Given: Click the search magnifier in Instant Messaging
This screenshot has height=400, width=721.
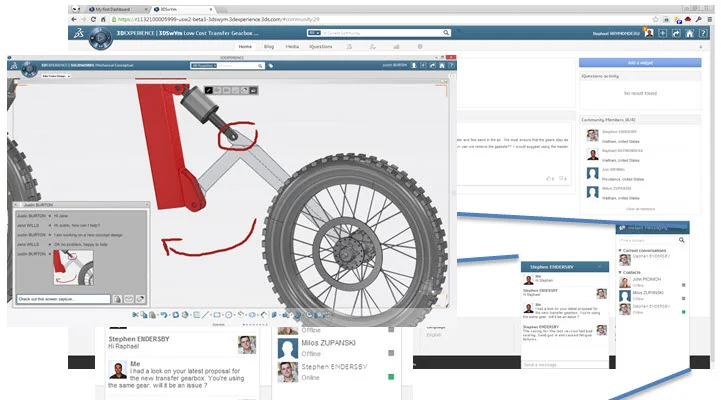Looking at the screenshot, I should tap(682, 241).
